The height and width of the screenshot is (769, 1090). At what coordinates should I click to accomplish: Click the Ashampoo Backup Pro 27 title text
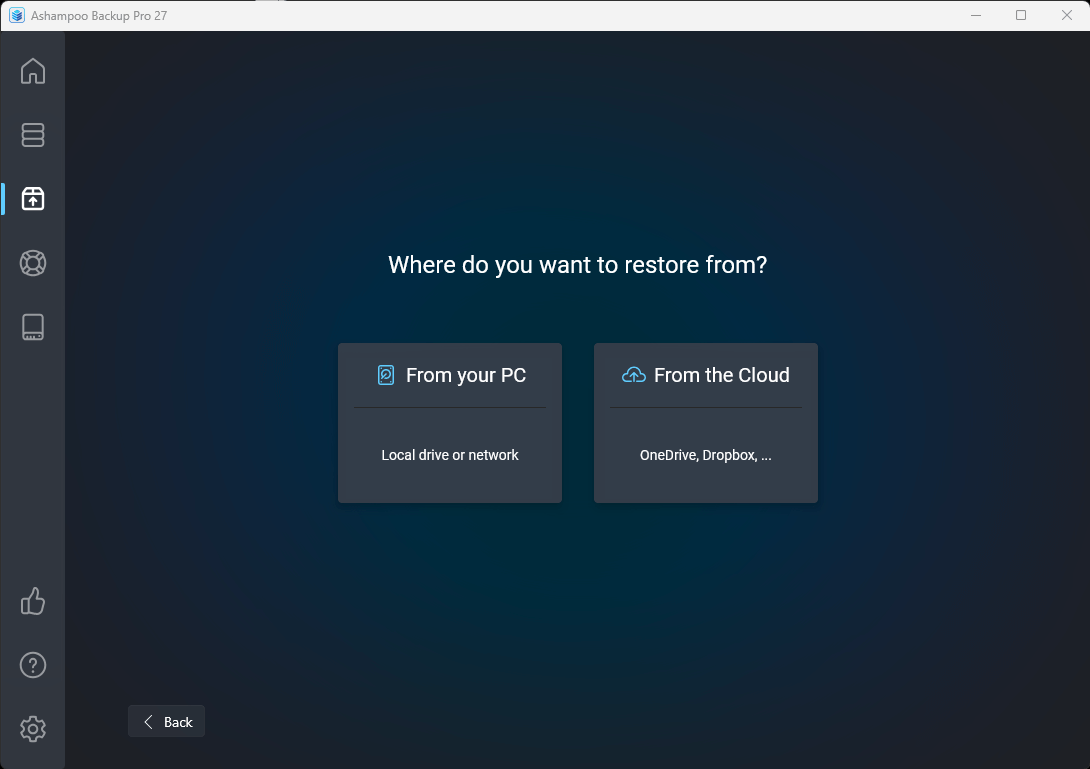pyautogui.click(x=97, y=15)
